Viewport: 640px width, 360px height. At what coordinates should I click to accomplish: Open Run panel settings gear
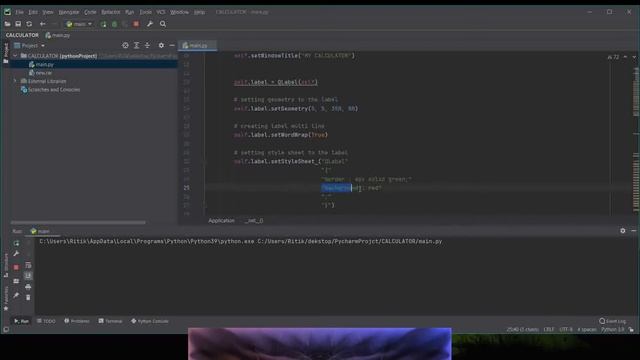622,231
